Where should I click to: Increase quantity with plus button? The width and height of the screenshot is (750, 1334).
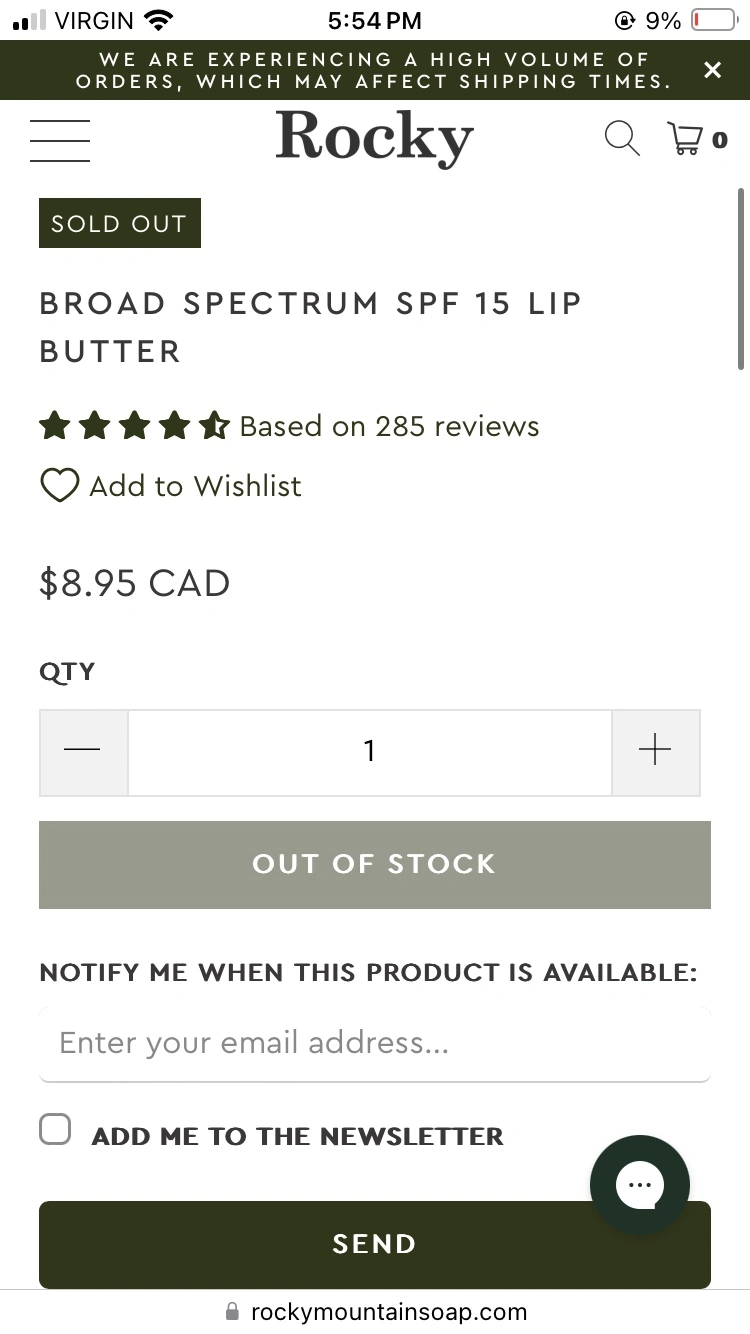[655, 752]
